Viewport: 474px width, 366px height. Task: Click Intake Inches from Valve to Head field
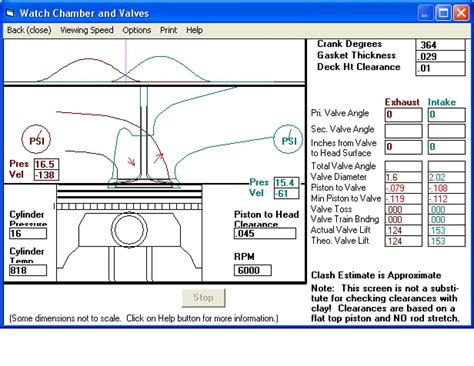click(446, 147)
